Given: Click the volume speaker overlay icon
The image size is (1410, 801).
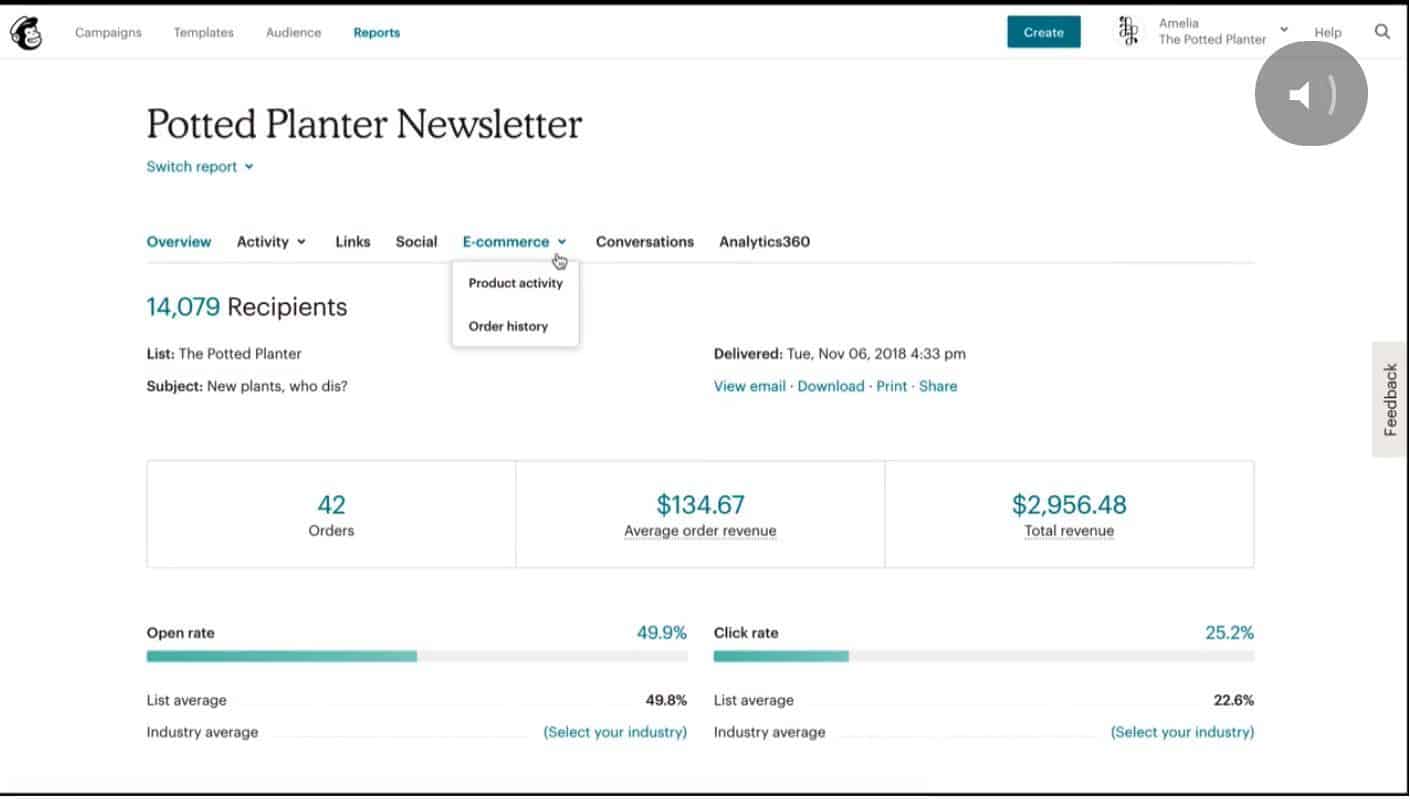Looking at the screenshot, I should click(1310, 95).
